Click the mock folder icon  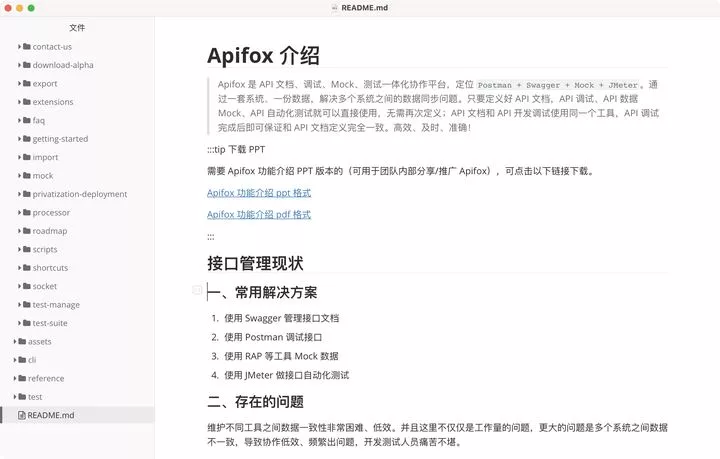(27, 176)
